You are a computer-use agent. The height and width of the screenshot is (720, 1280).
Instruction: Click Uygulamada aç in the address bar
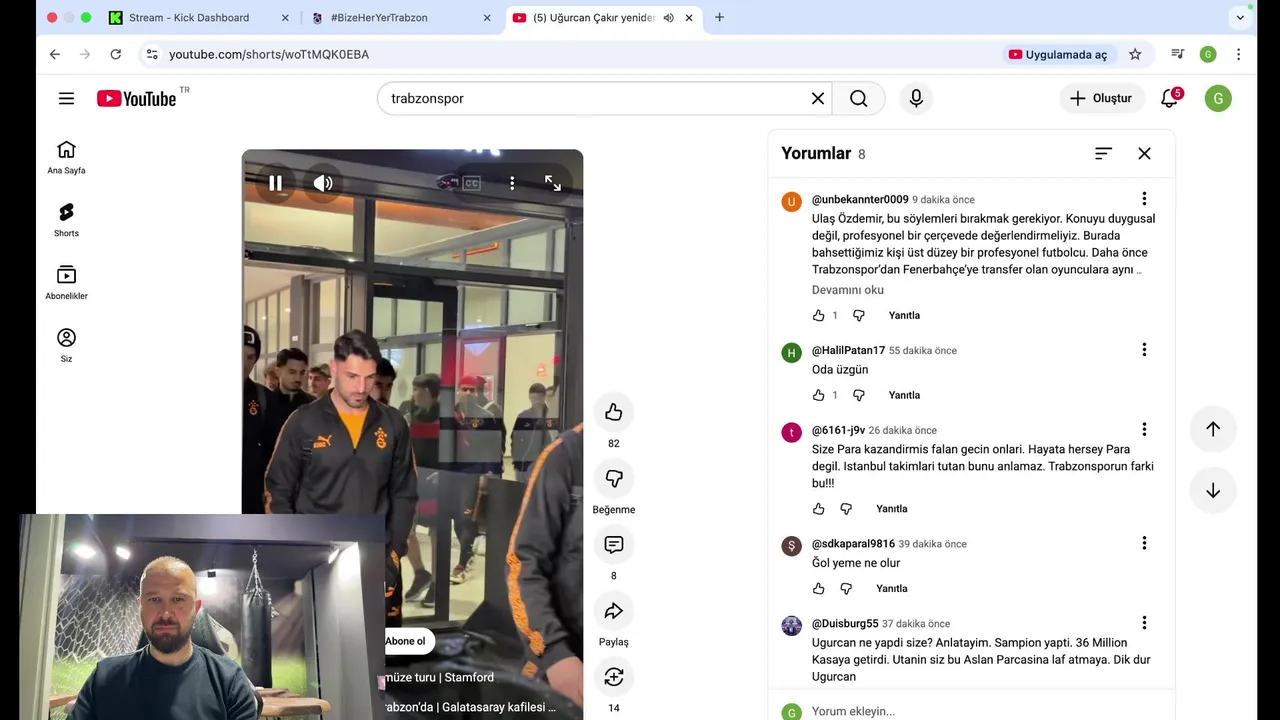click(x=1058, y=54)
